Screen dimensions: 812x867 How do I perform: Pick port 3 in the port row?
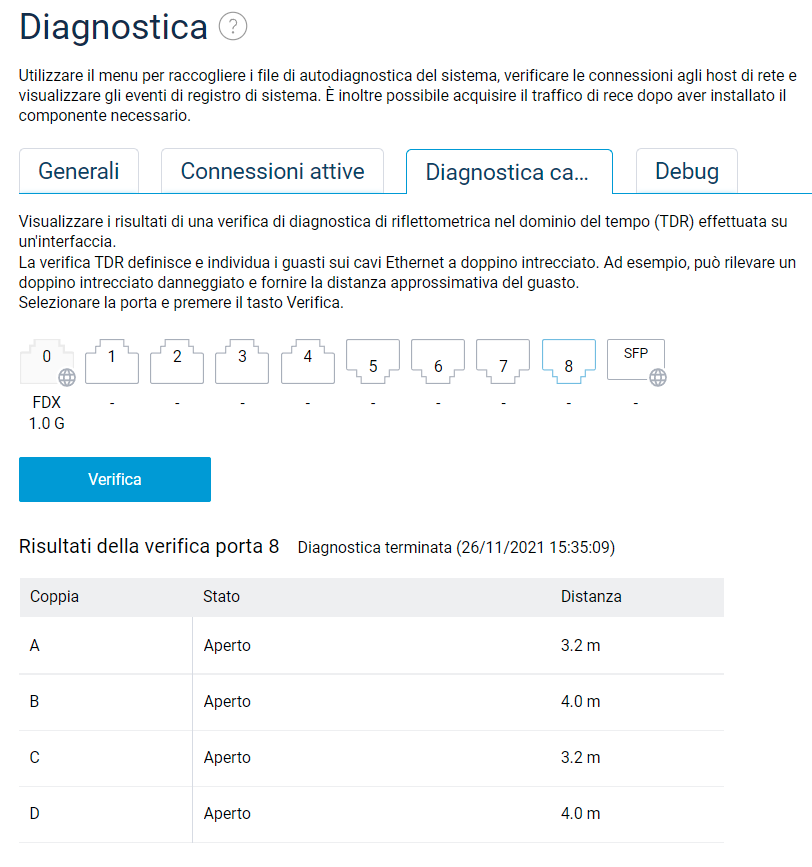coord(242,360)
